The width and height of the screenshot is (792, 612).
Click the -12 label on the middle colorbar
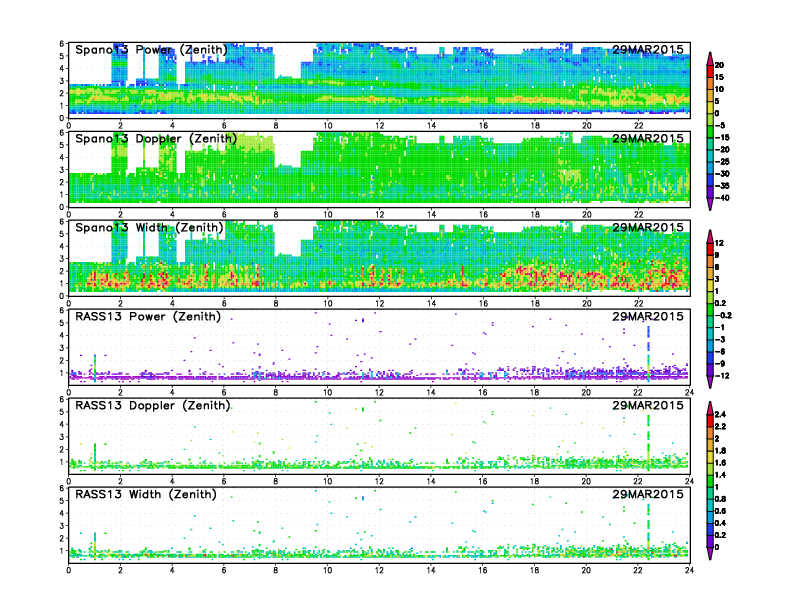(722, 376)
